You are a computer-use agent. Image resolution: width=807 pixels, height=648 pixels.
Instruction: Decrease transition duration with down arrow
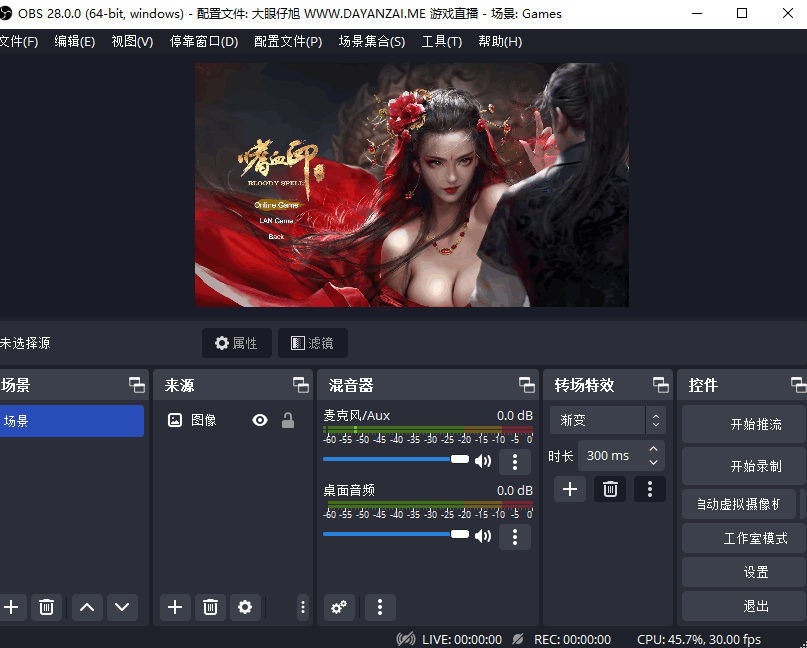[654, 462]
